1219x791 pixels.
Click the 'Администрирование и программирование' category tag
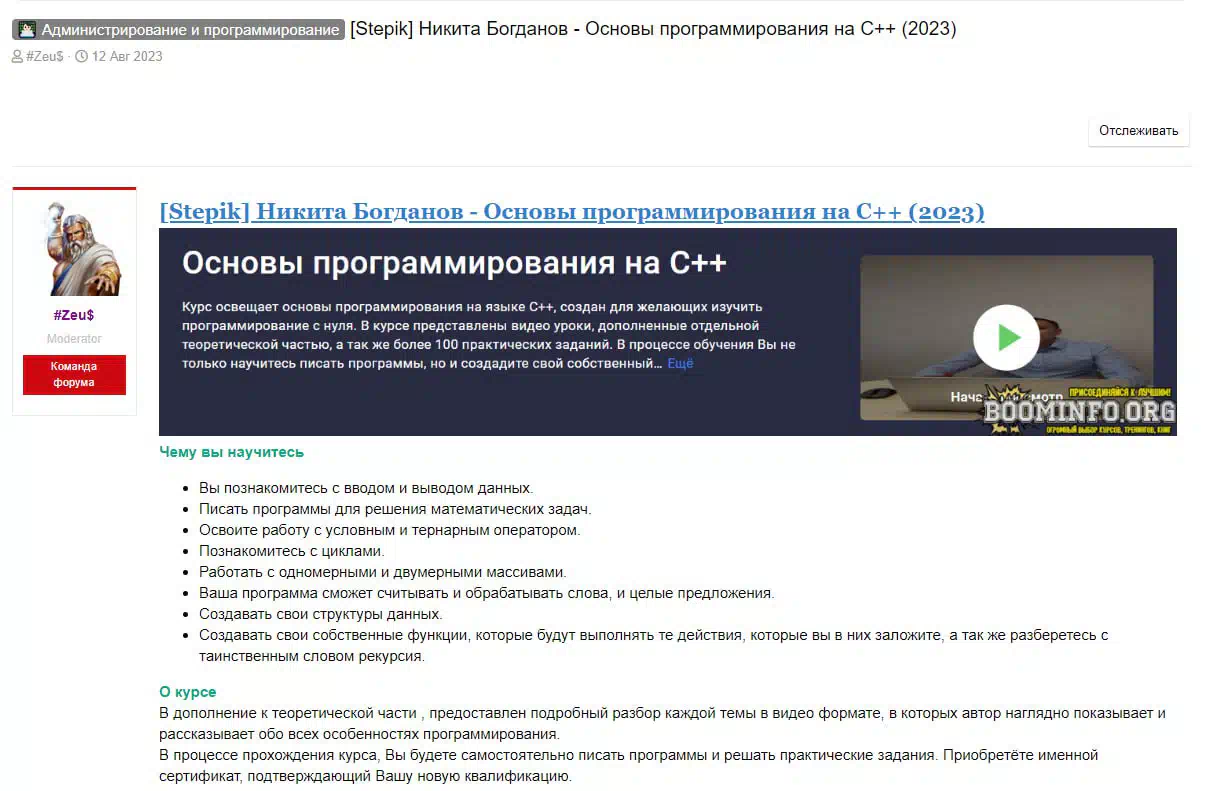coord(178,30)
